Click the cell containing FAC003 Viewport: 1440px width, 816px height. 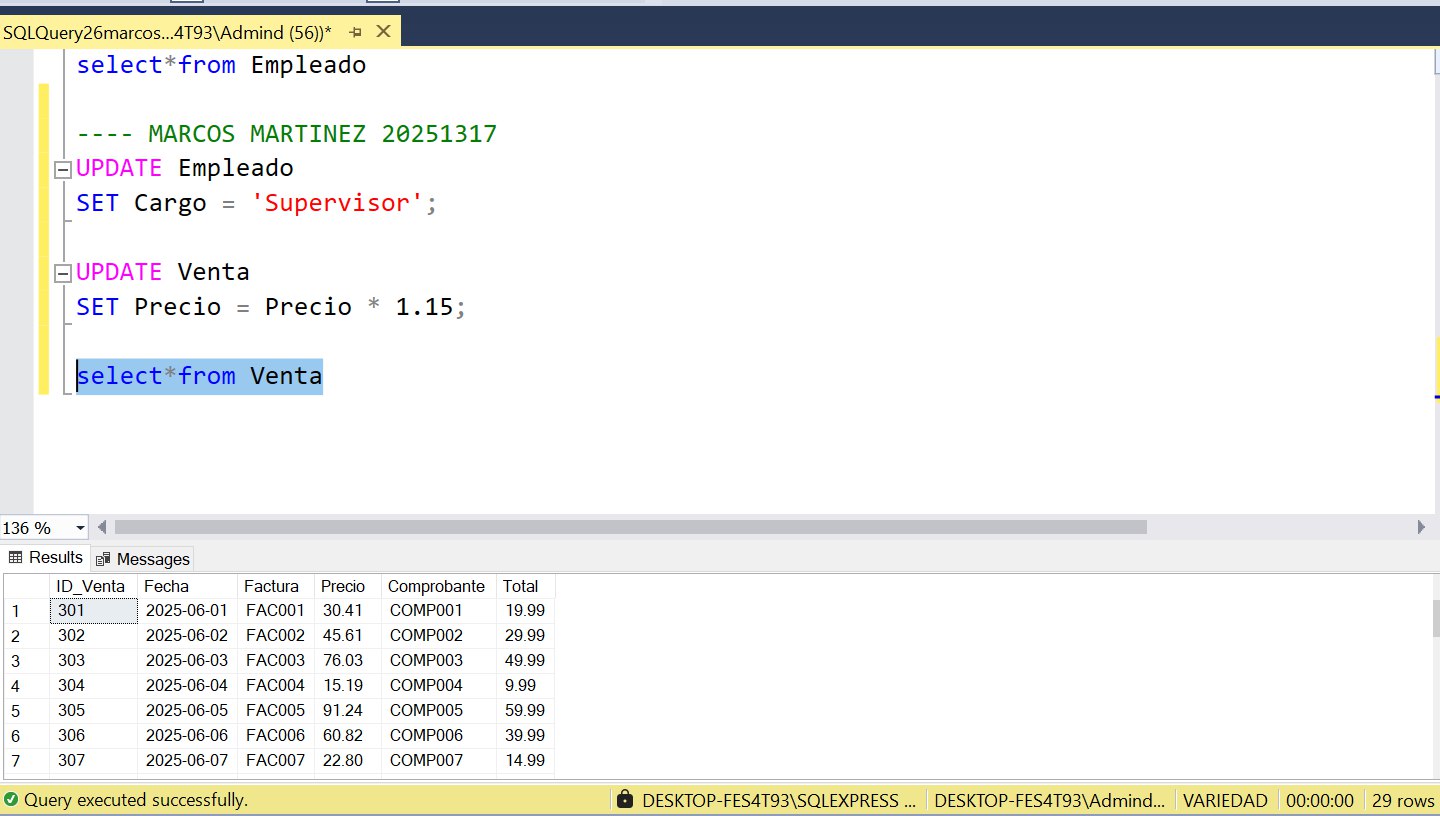click(x=275, y=661)
